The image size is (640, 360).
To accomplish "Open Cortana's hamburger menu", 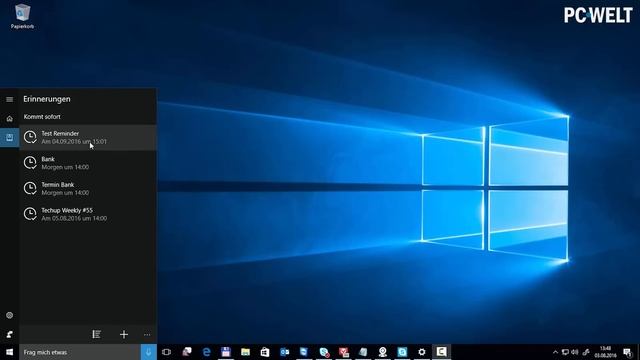I will click(9, 99).
